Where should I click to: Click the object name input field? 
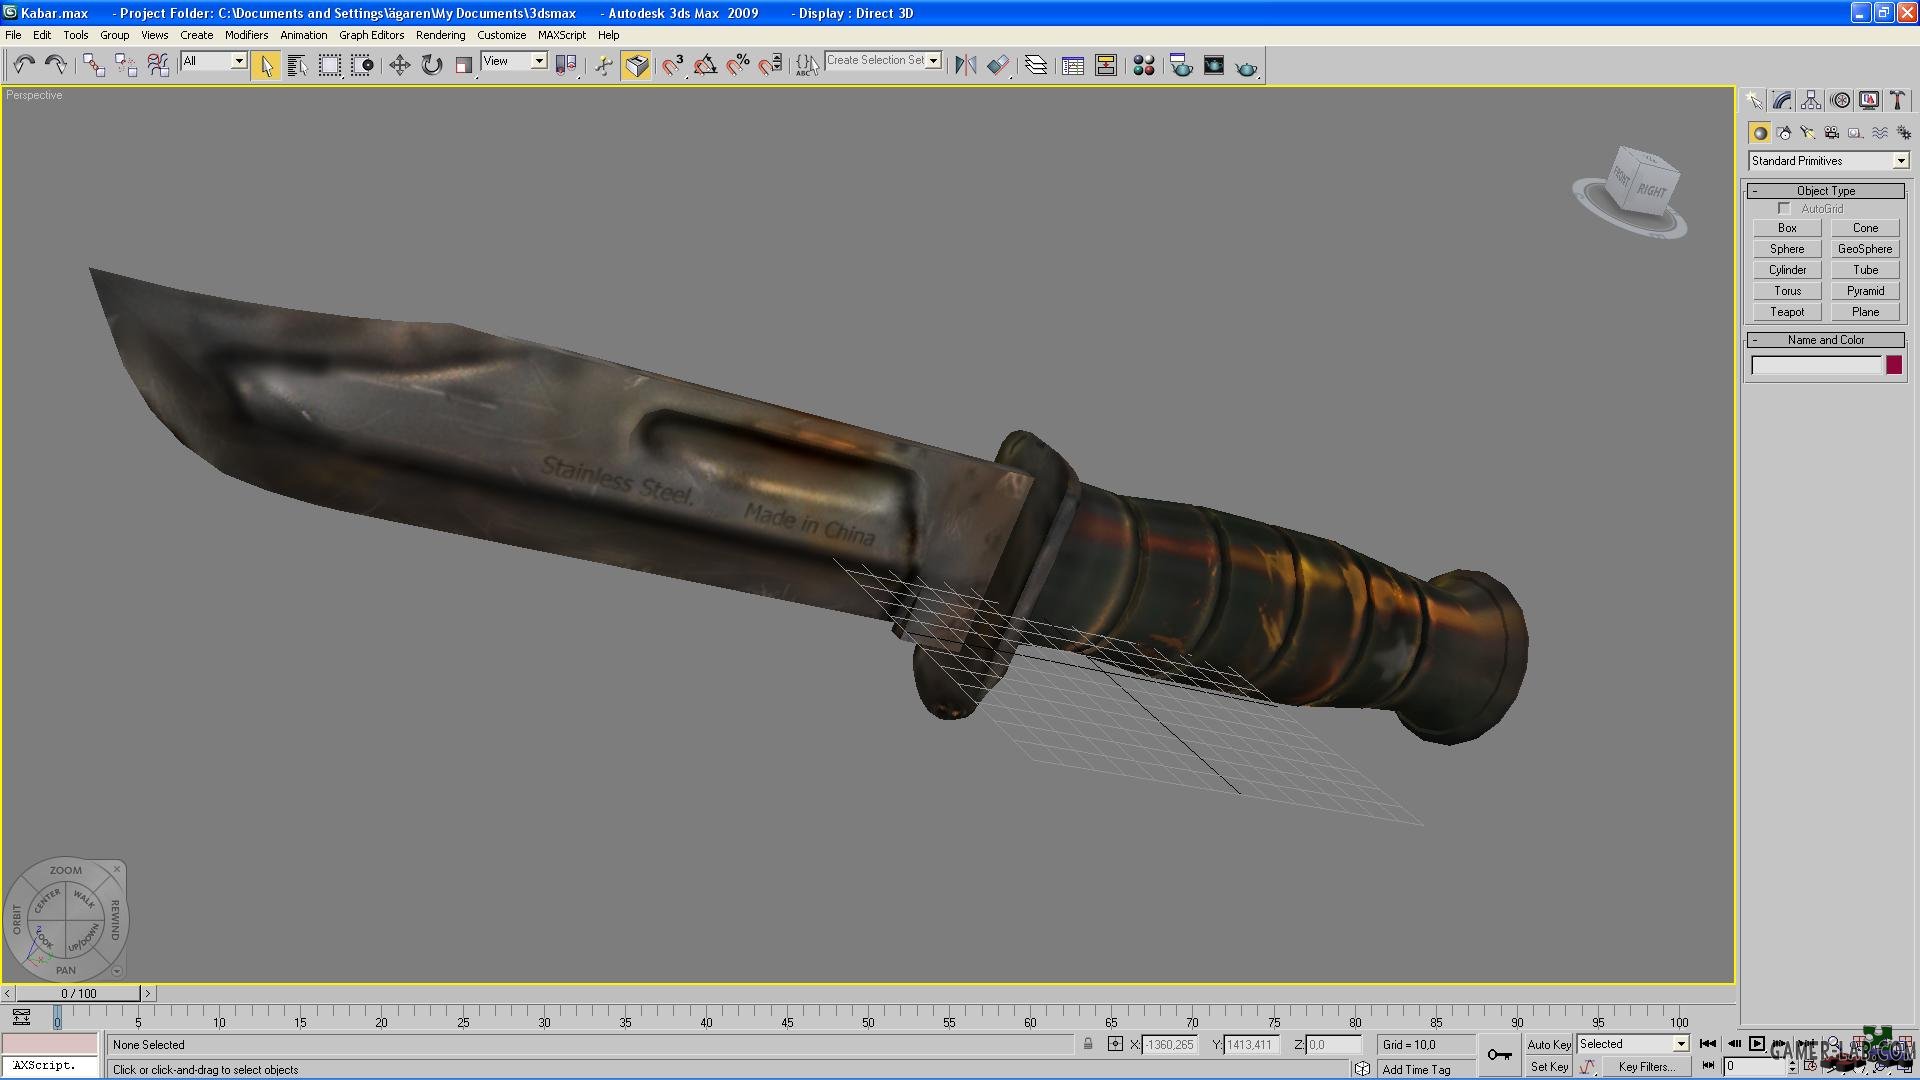[x=1816, y=366]
